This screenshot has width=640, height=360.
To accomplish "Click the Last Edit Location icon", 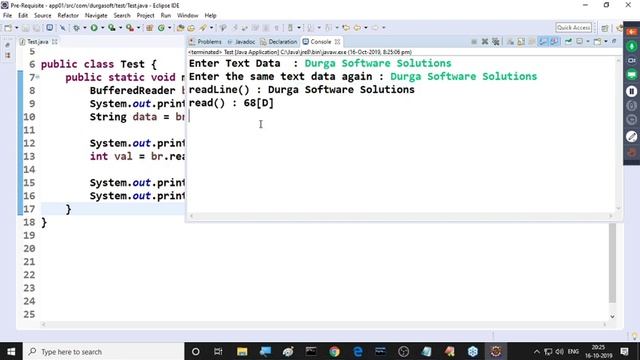I will 346,28.
